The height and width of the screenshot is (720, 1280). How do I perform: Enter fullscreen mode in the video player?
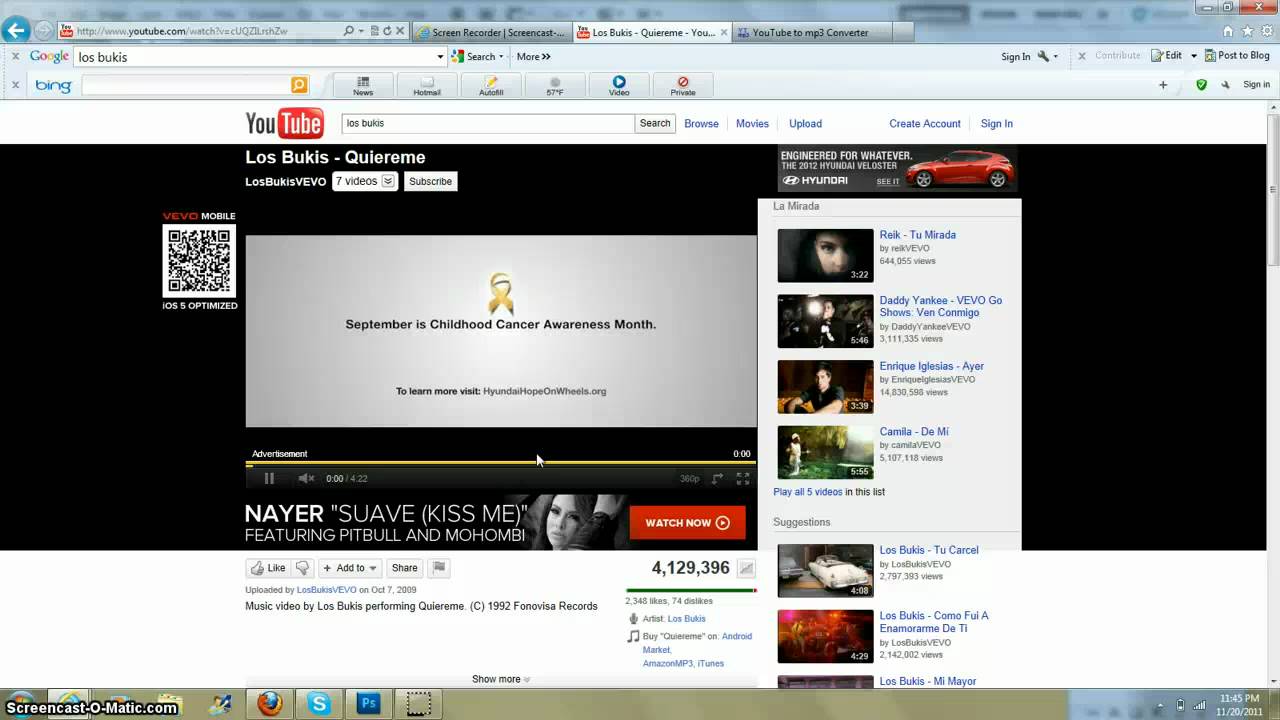pos(743,479)
